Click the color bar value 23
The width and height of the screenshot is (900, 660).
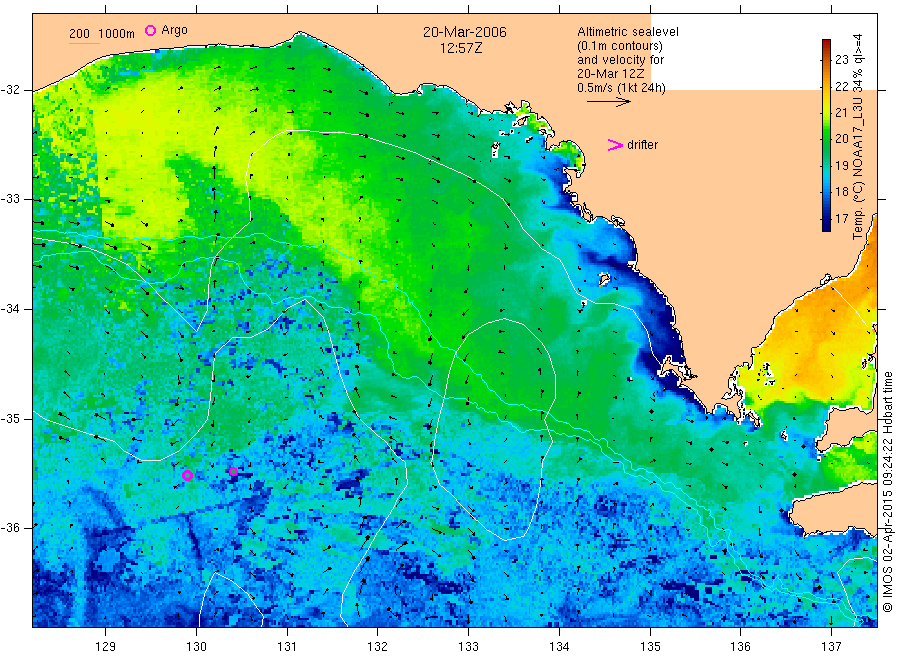point(841,59)
